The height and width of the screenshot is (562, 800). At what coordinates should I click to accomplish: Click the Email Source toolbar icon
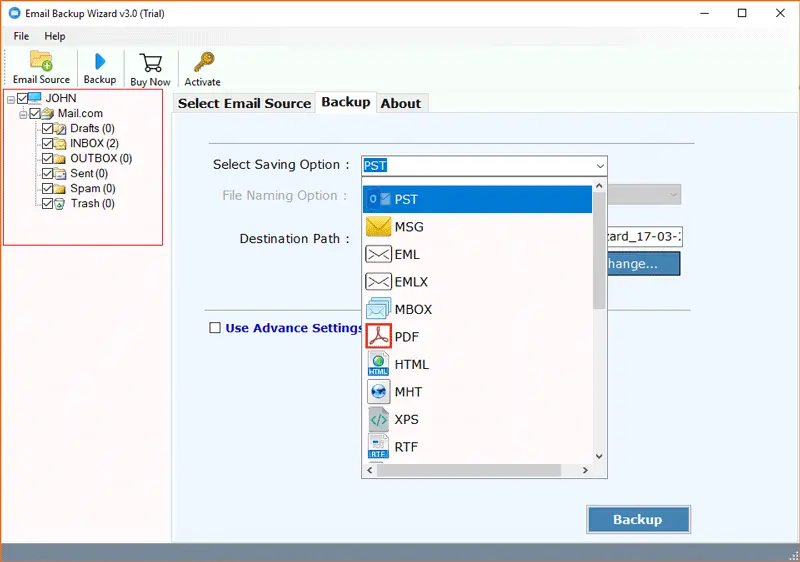point(41,67)
